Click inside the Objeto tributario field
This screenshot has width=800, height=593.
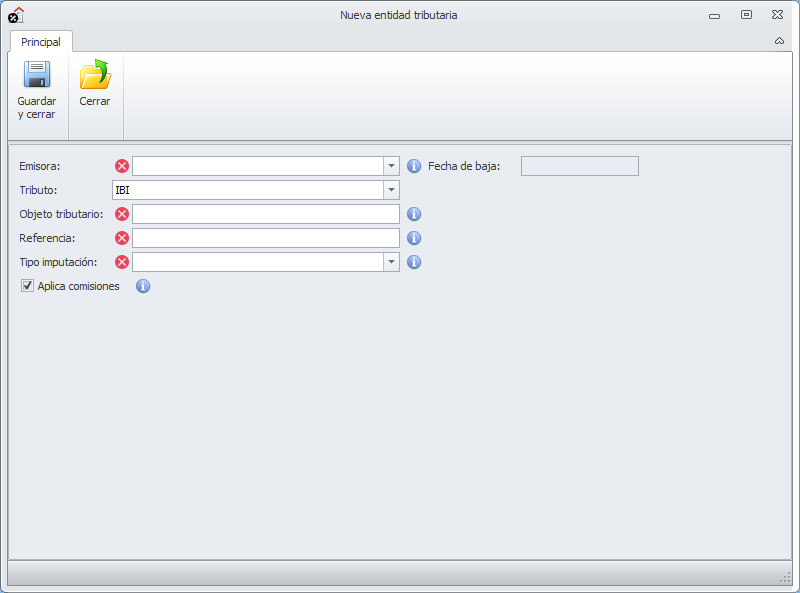tap(265, 214)
